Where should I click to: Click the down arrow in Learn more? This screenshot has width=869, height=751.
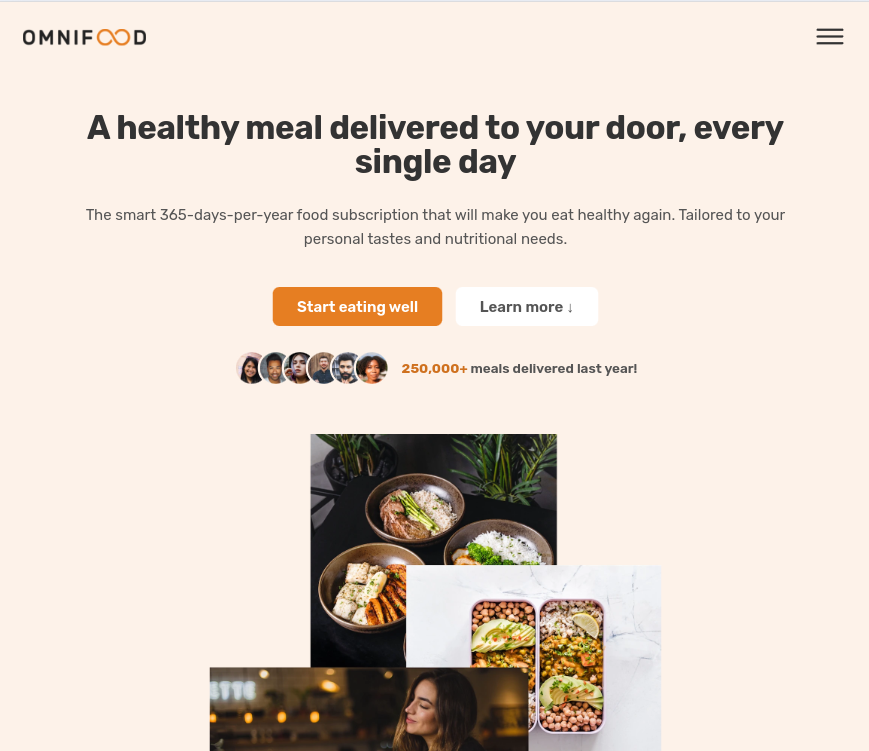570,308
